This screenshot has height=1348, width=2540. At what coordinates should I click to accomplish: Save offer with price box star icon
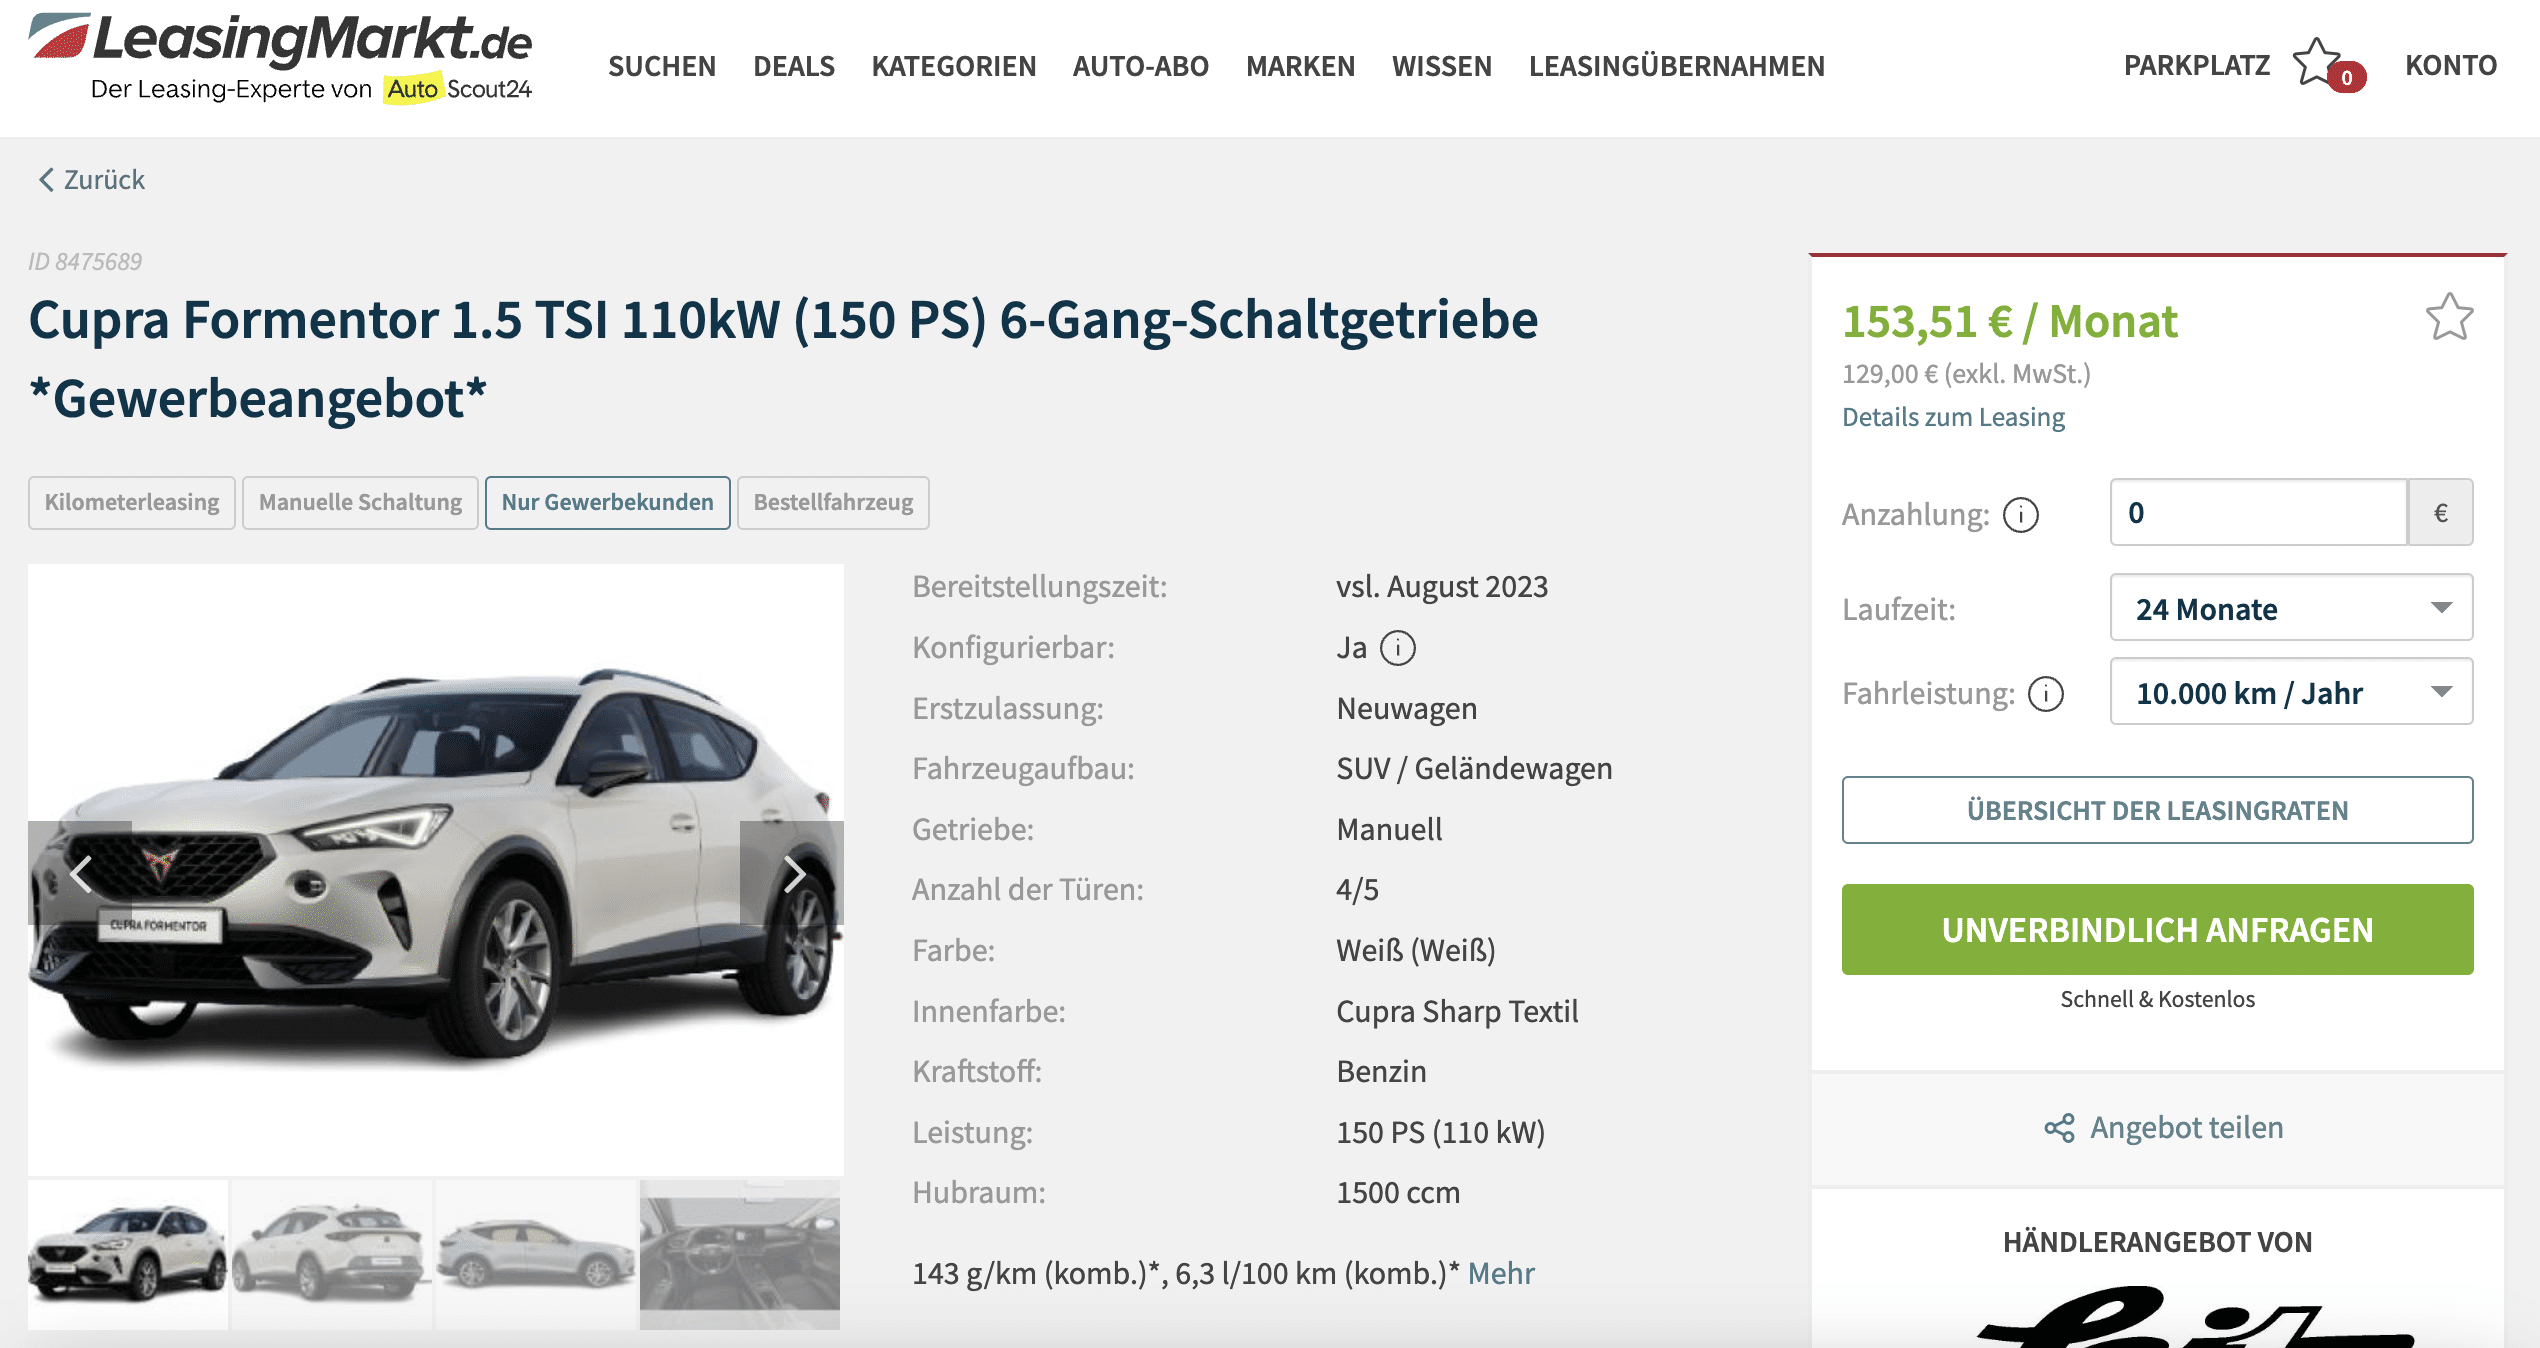pos(2449,317)
